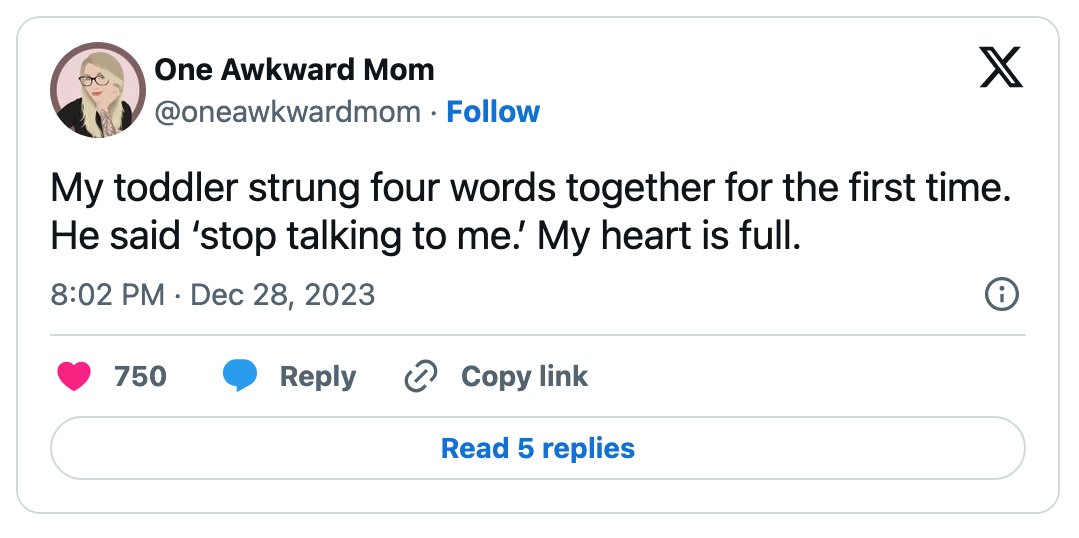Click the 8:02 PM time text
Image resolution: width=1079 pixels, height=538 pixels.
coord(107,295)
